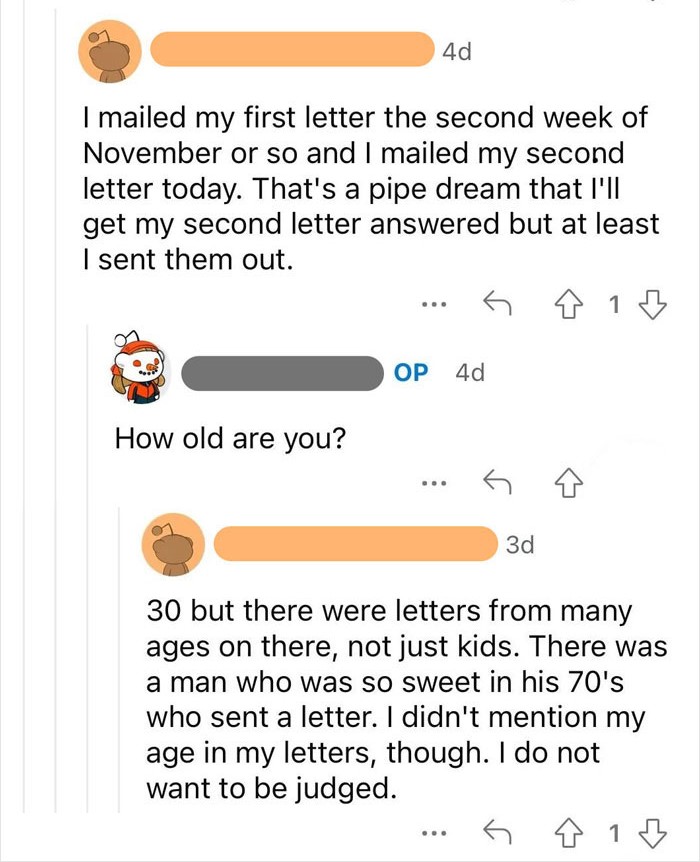
Task: Upvote the '30 but there were letters' comment
Action: pos(569,833)
